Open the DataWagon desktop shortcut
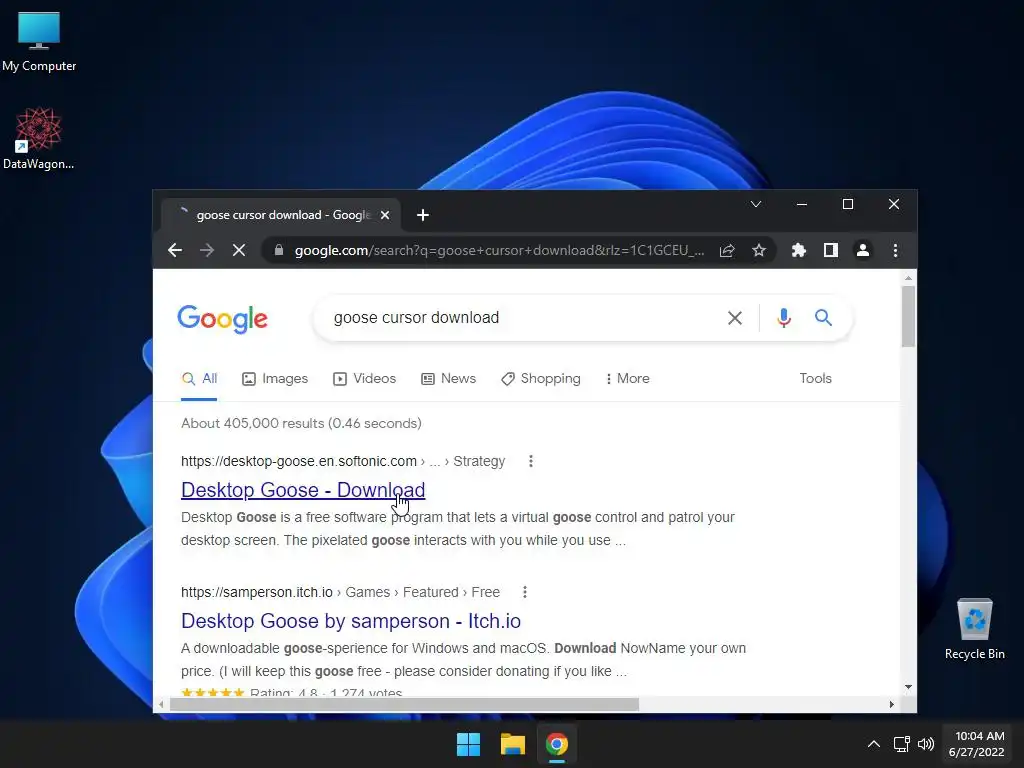1024x768 pixels. [39, 138]
